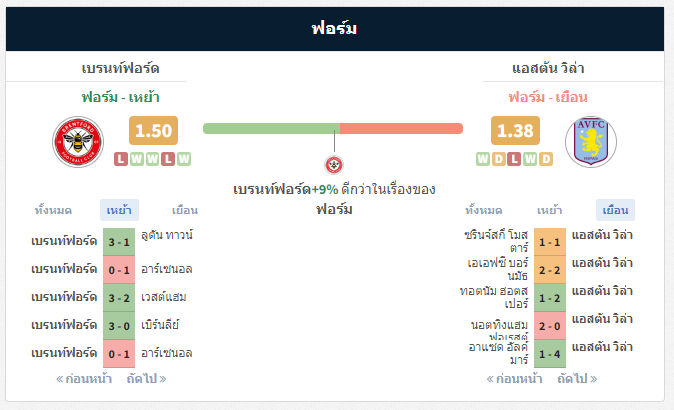Click Brentford's first red L form badge

click(x=121, y=159)
